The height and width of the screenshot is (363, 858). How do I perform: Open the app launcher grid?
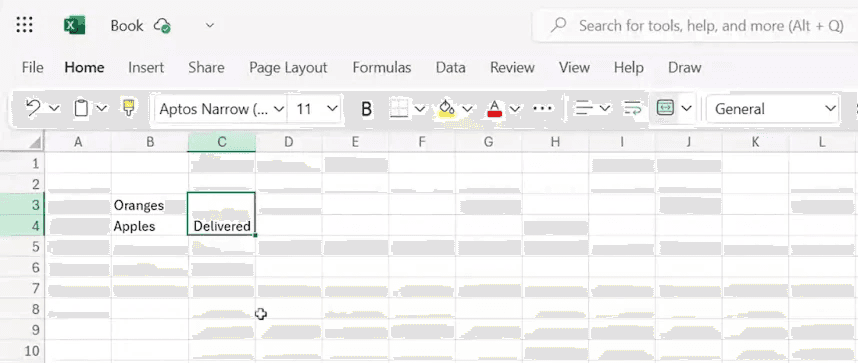25,25
